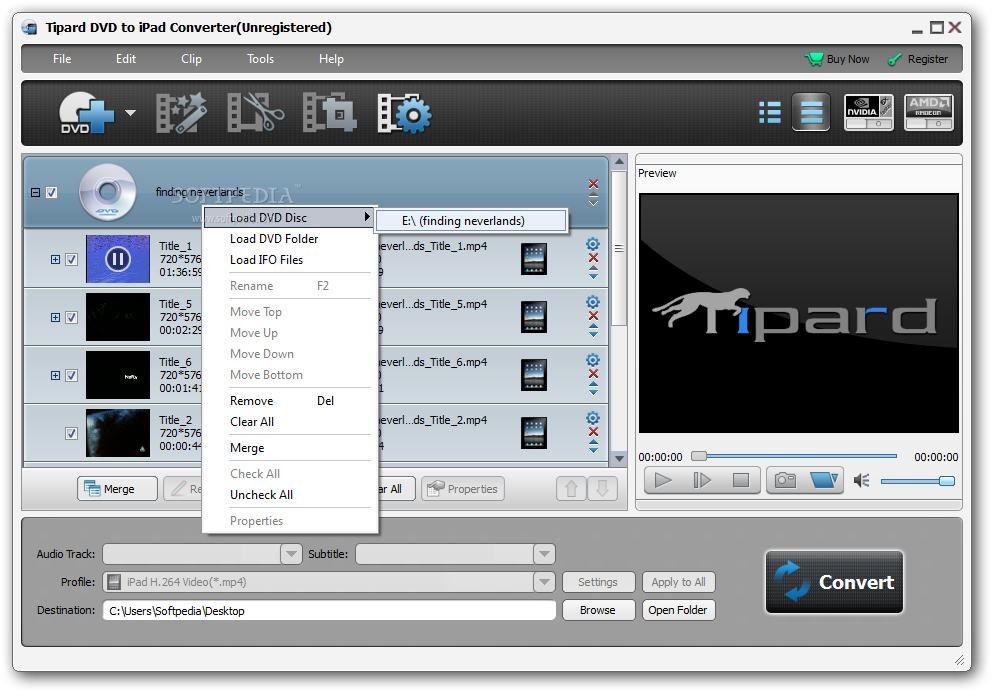Open the video Effect tool
The width and height of the screenshot is (992, 692).
click(x=182, y=113)
